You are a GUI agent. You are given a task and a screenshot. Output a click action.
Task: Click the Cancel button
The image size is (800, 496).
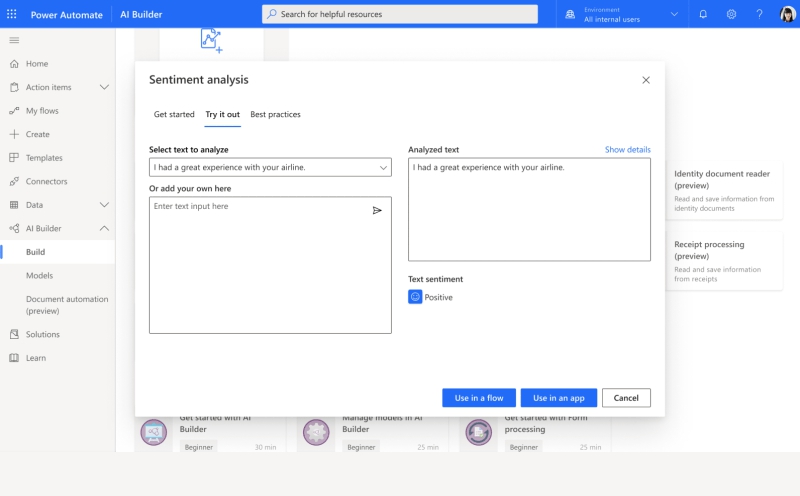626,398
